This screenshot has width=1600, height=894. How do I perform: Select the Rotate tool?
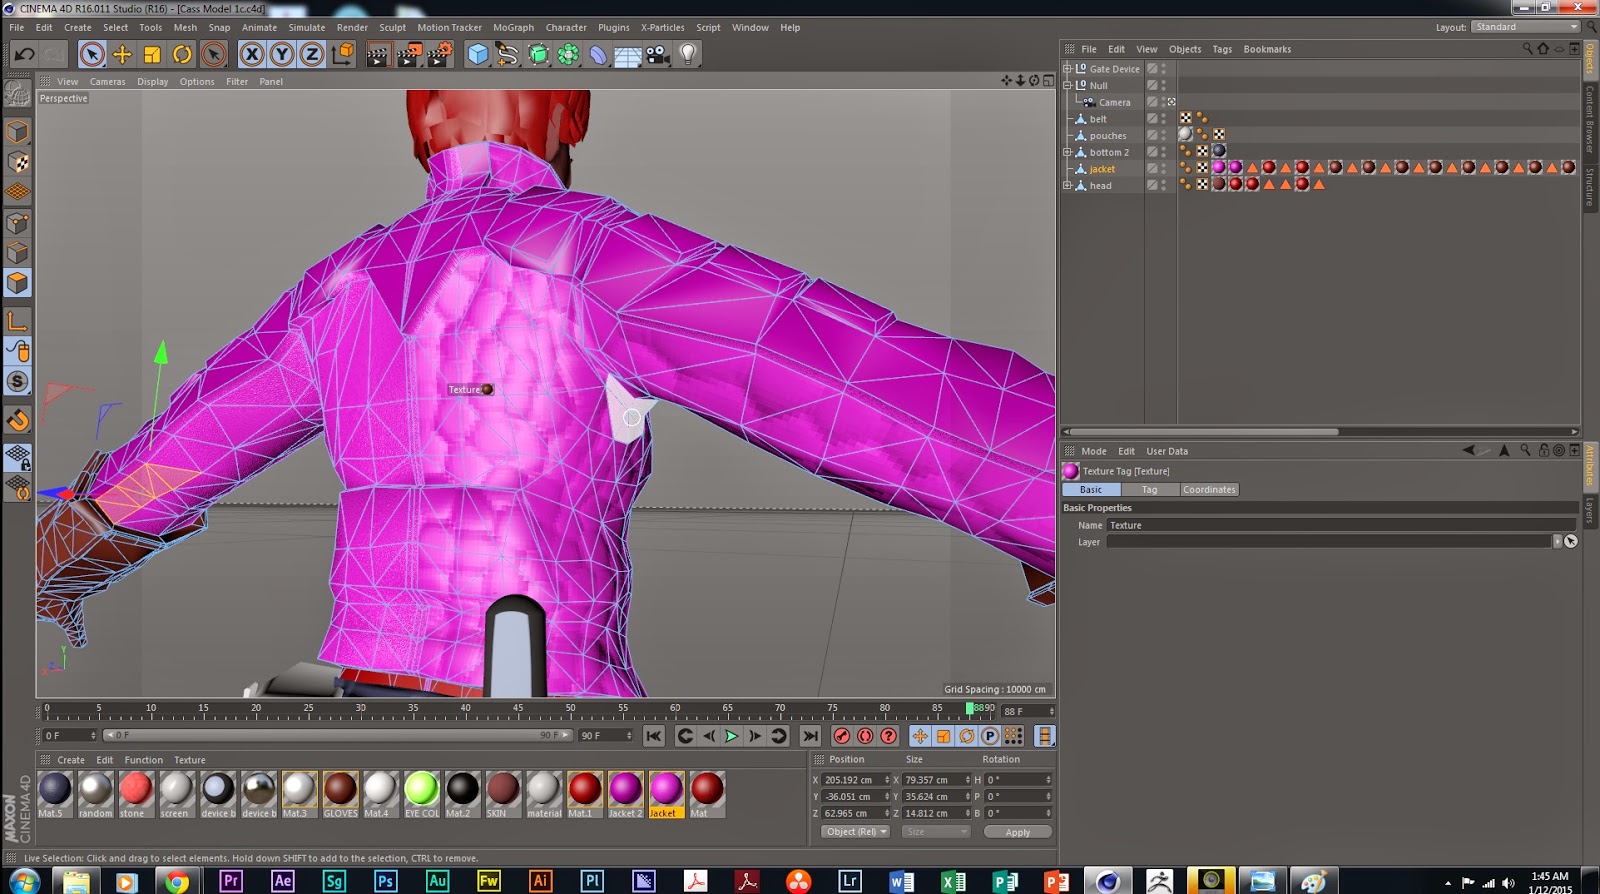(182, 54)
